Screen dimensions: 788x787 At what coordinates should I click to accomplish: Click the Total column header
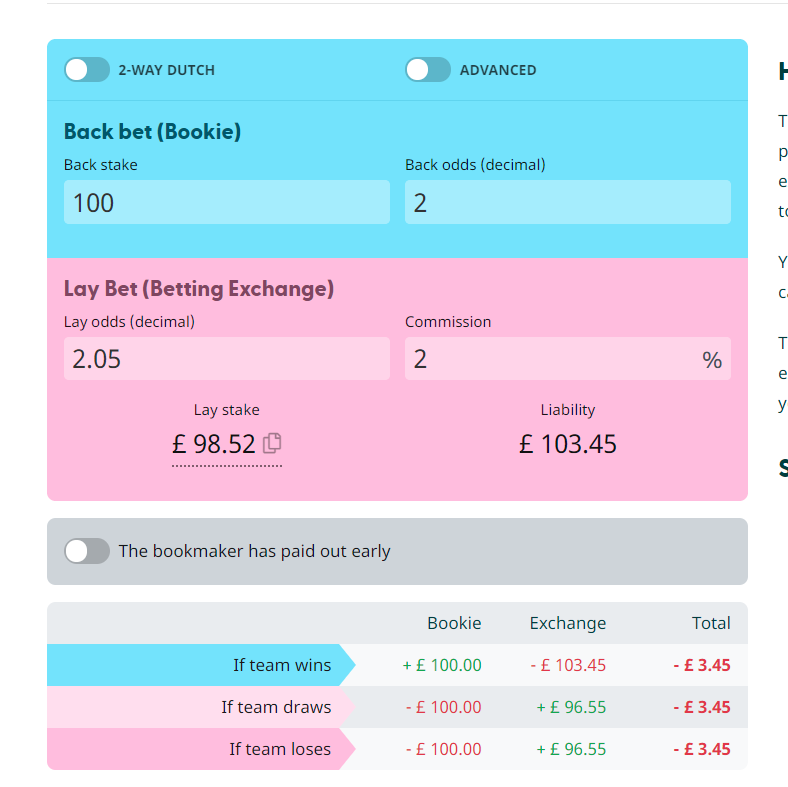tap(711, 623)
